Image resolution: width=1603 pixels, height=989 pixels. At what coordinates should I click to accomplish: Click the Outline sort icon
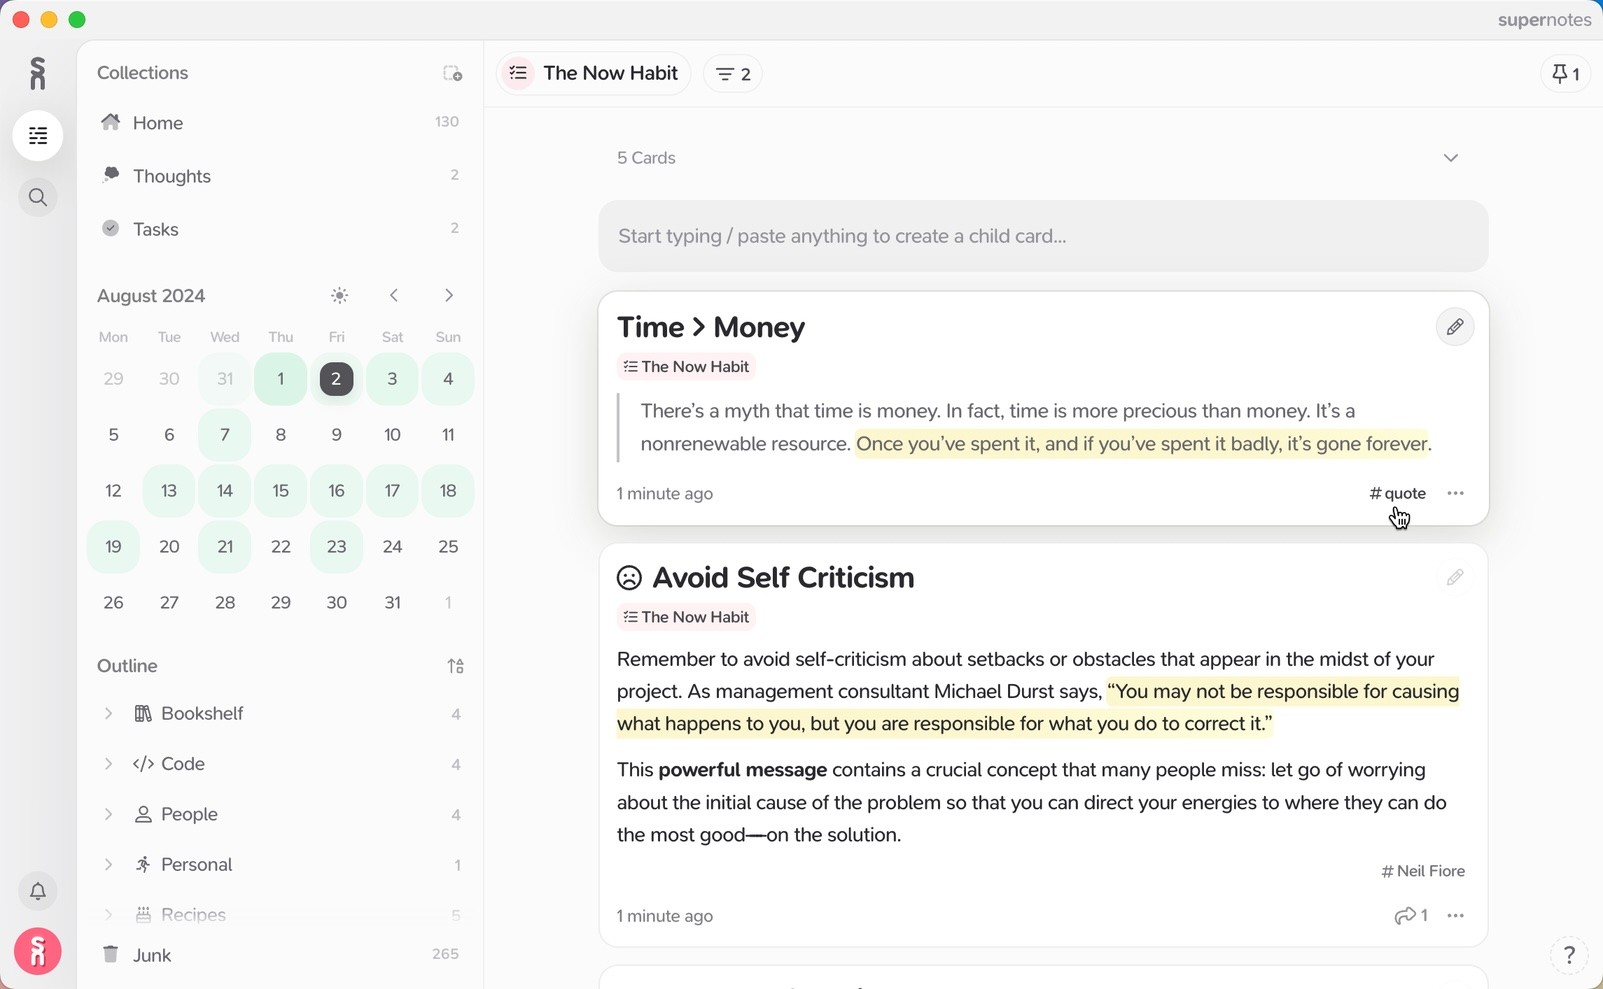[x=455, y=666]
